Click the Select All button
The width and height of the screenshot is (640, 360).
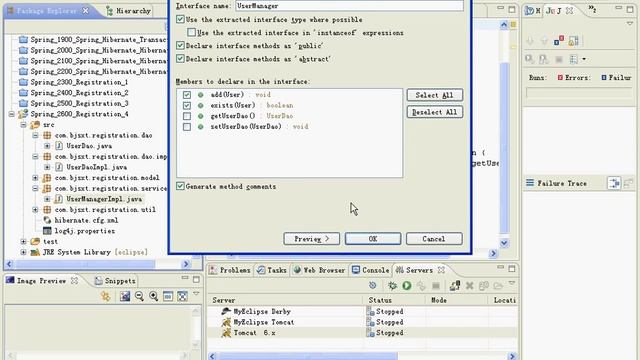click(x=434, y=95)
